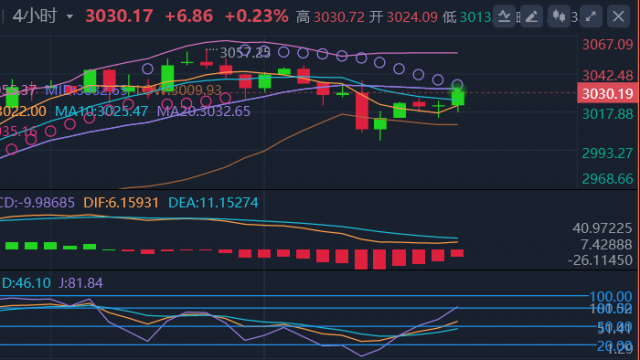Screen dimensions: 640x360
Task: Click the 3067.09 price axis label
Action: (607, 44)
